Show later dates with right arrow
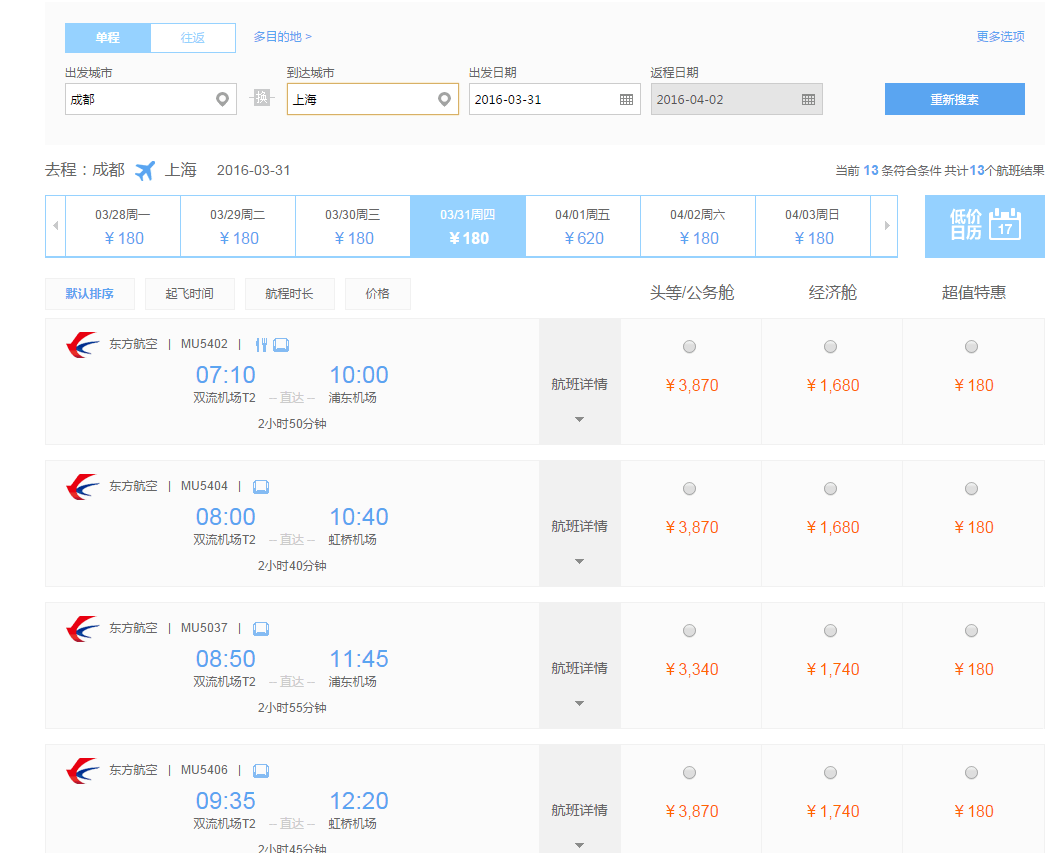This screenshot has height=853, width=1064. coord(886,226)
